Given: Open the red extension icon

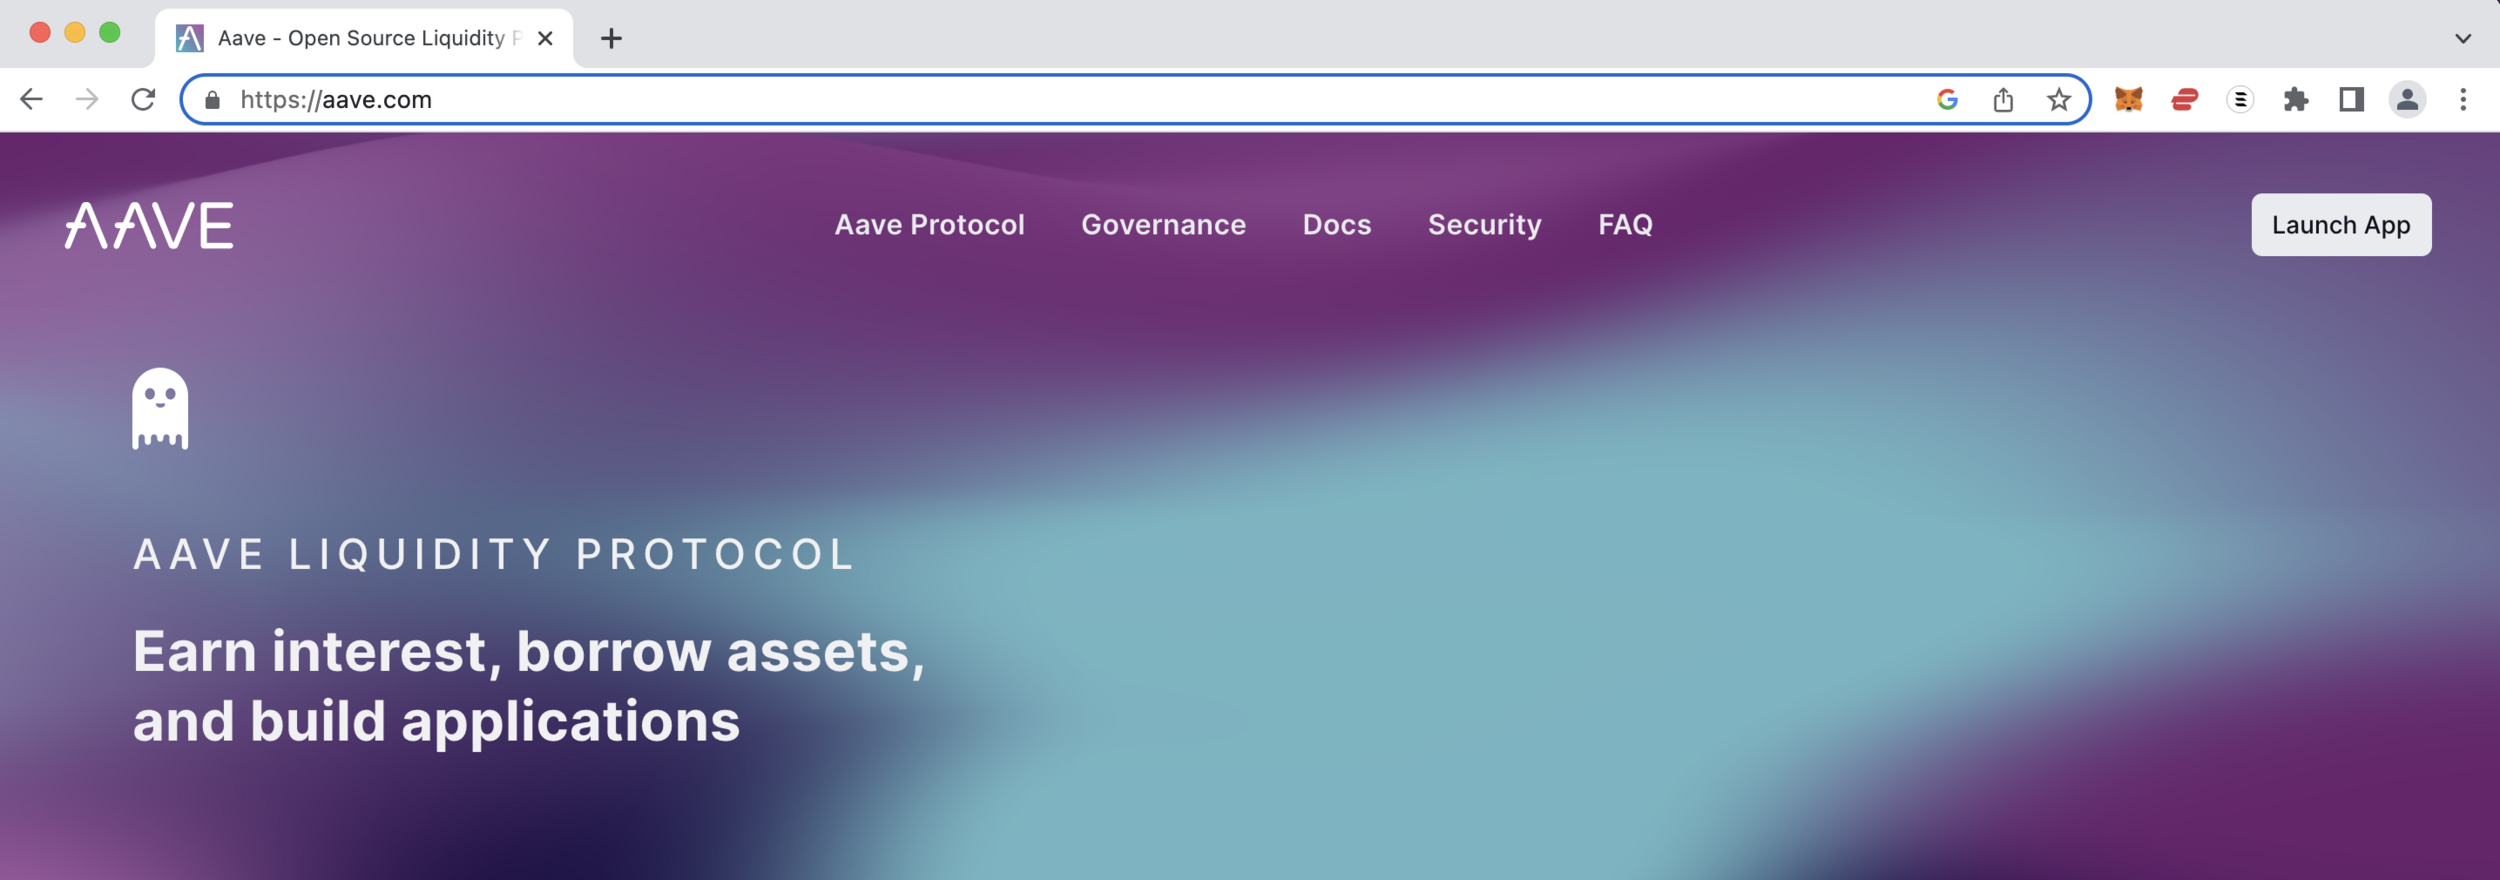Looking at the screenshot, I should coord(2185,99).
